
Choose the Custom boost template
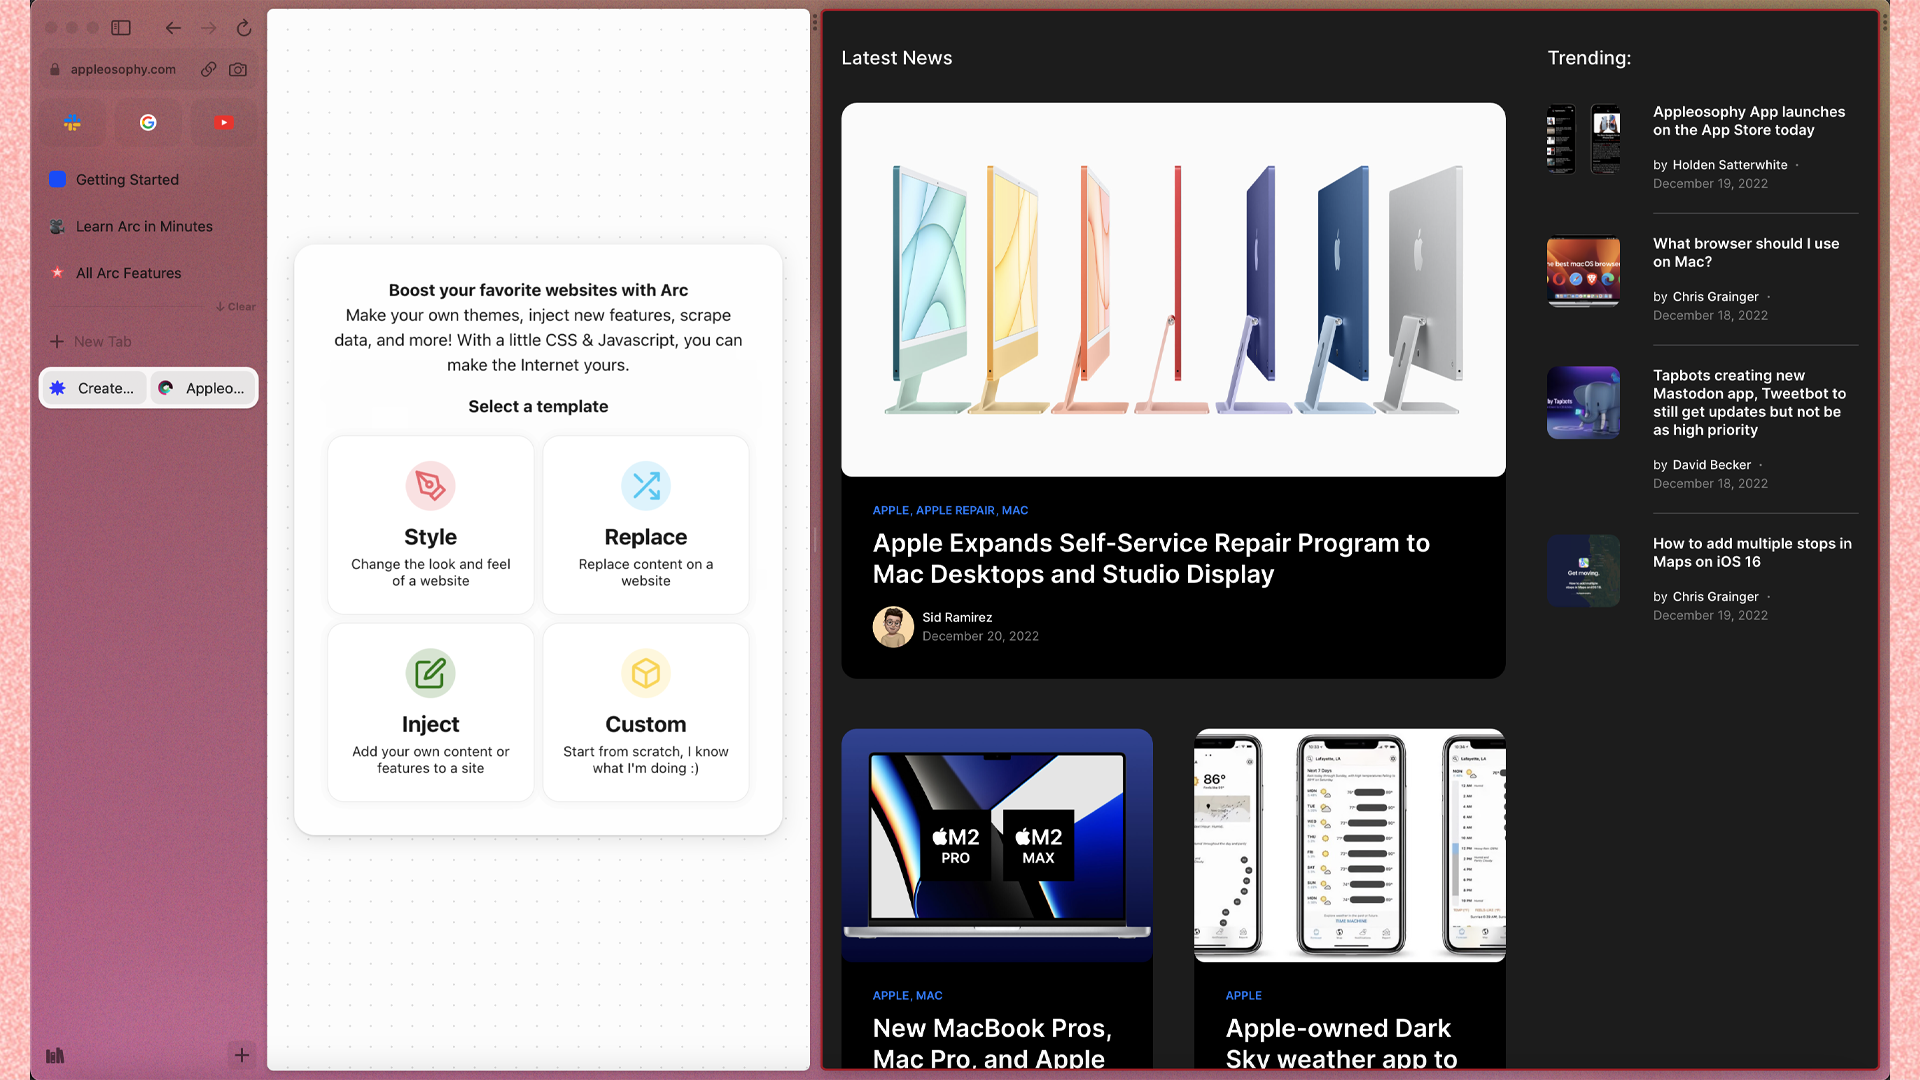[x=646, y=712]
